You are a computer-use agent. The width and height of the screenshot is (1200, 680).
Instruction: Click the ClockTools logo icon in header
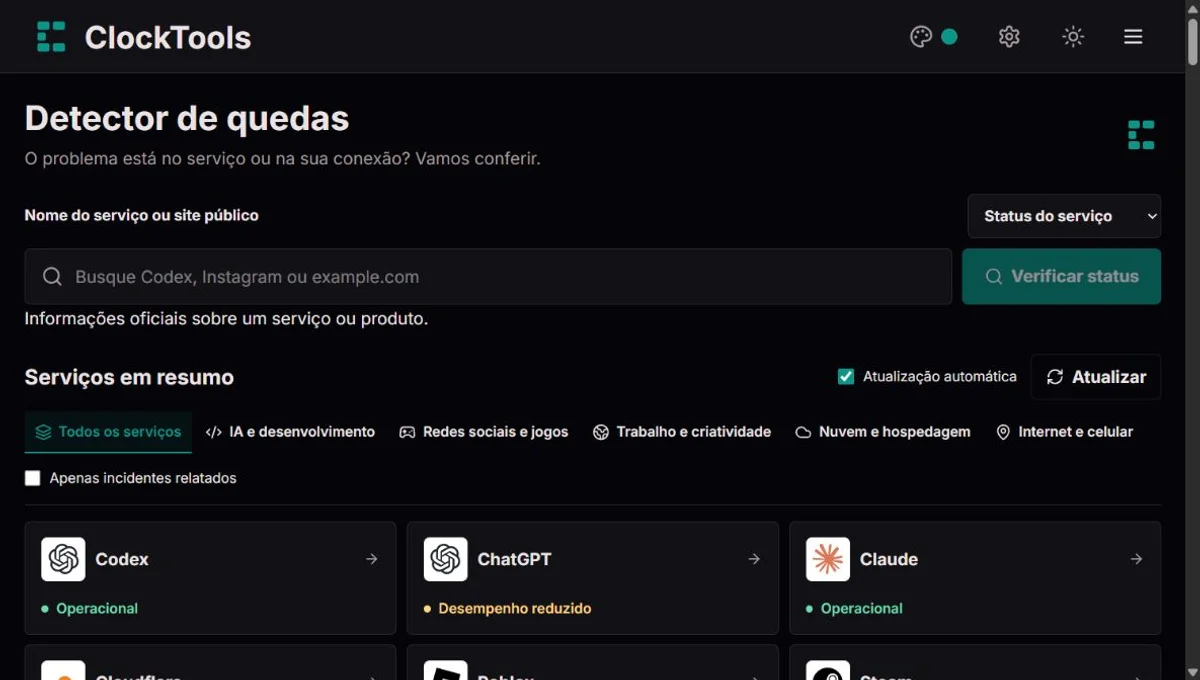51,37
